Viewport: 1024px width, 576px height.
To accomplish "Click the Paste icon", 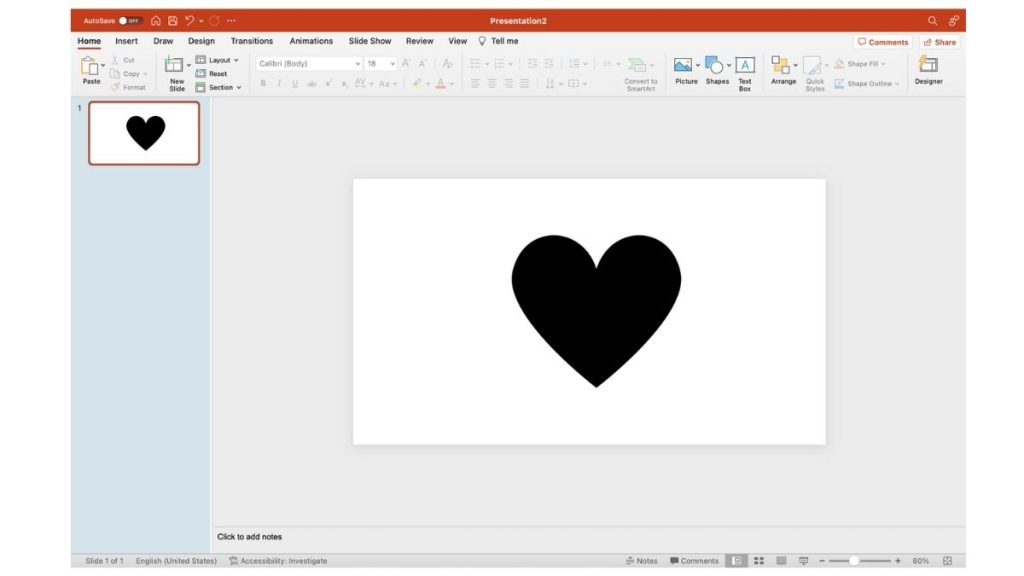I will pyautogui.click(x=89, y=65).
